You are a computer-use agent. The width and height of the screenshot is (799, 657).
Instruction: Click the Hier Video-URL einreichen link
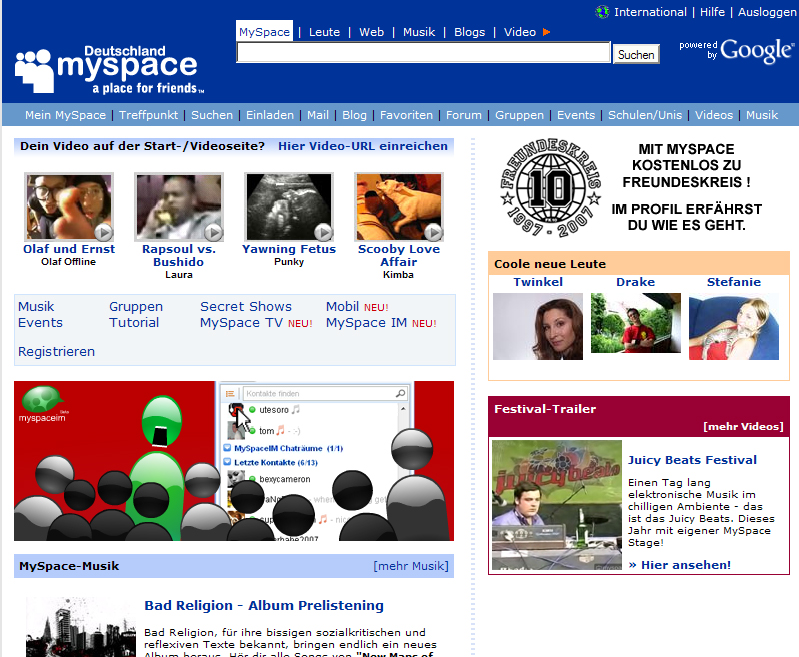point(363,146)
